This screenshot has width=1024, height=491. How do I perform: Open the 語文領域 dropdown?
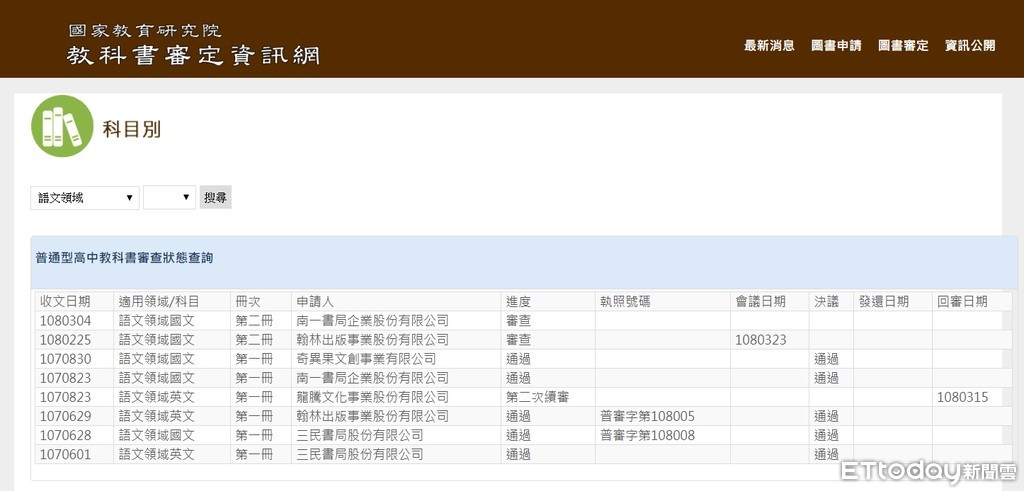pyautogui.click(x=85, y=198)
